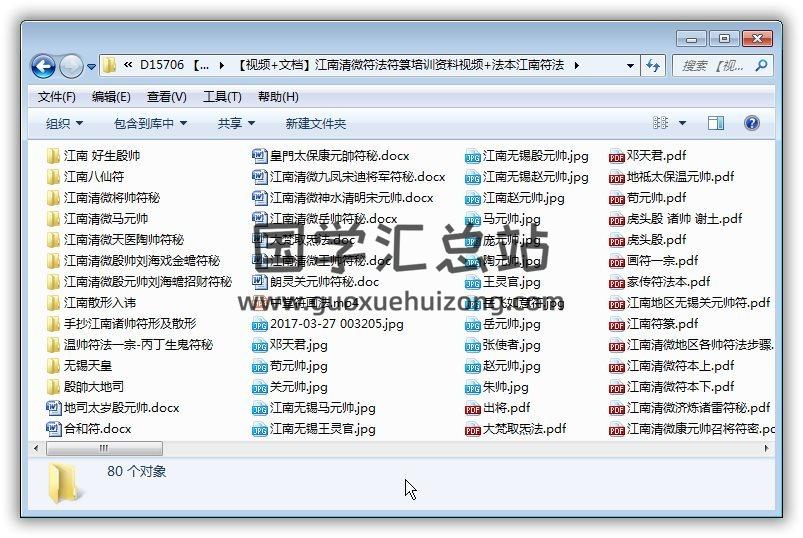Viewport: 803px width, 538px height.
Task: Click the change view icon
Action: click(x=660, y=123)
